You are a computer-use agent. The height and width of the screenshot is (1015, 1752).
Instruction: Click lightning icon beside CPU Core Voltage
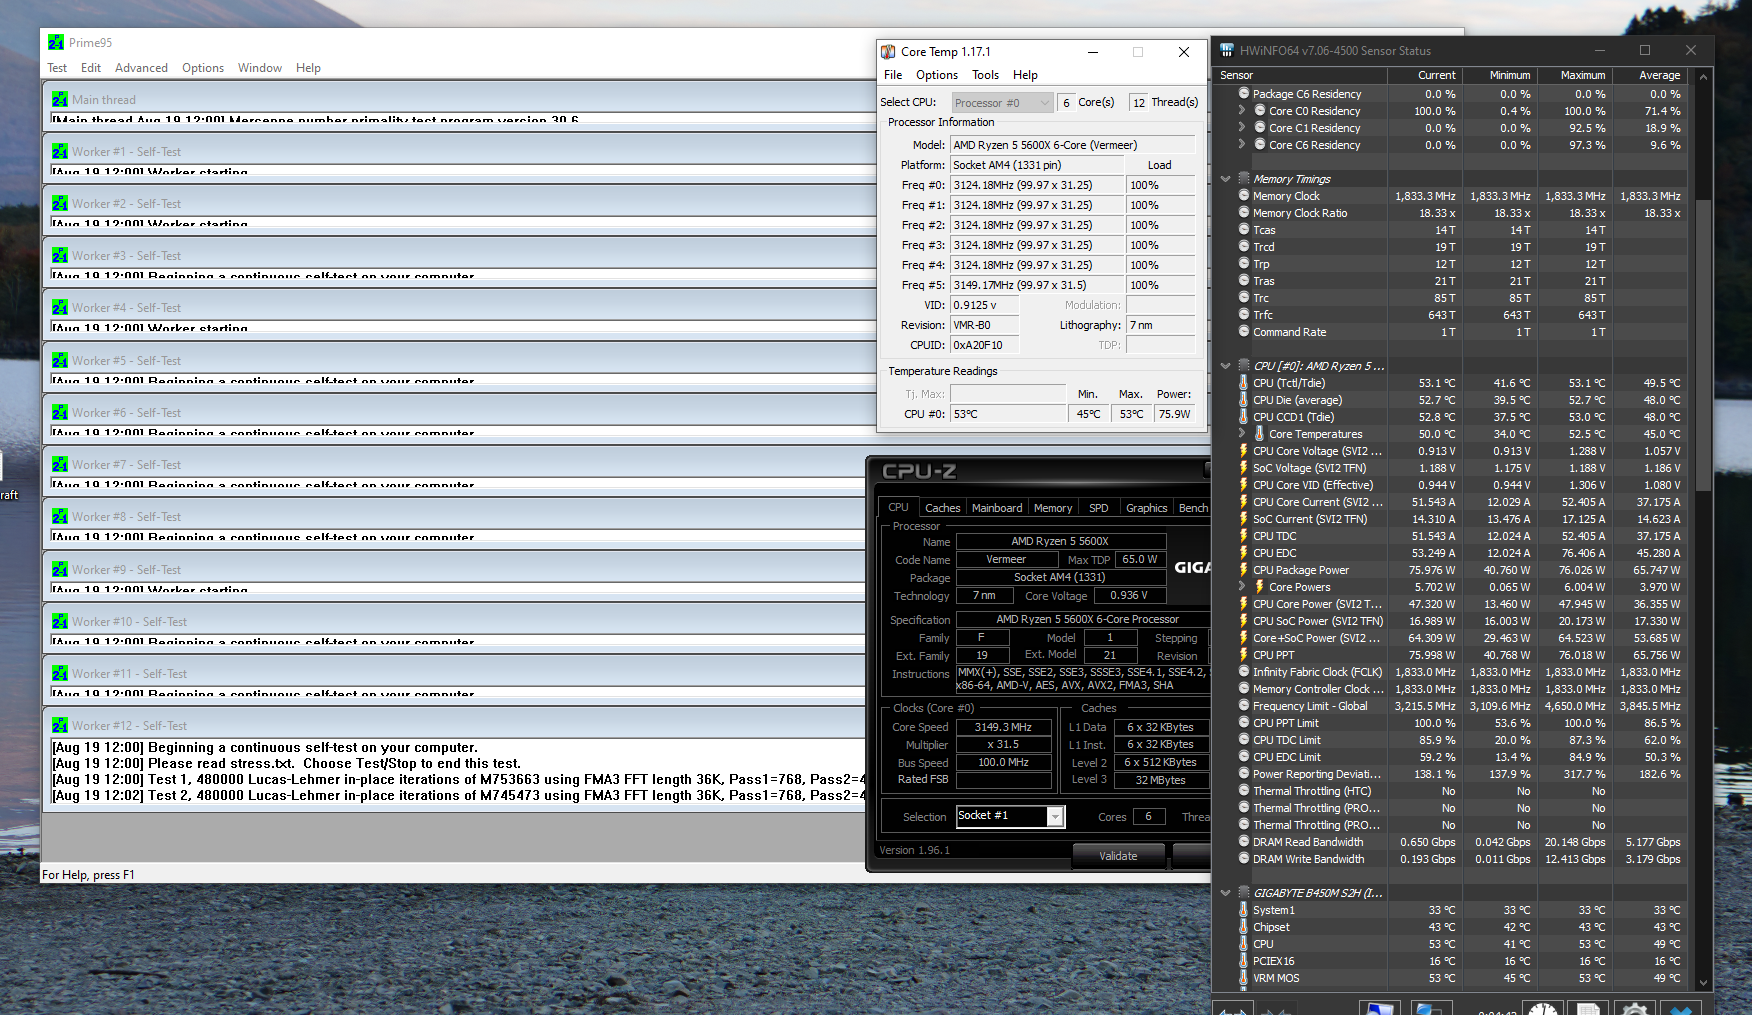pyautogui.click(x=1244, y=451)
